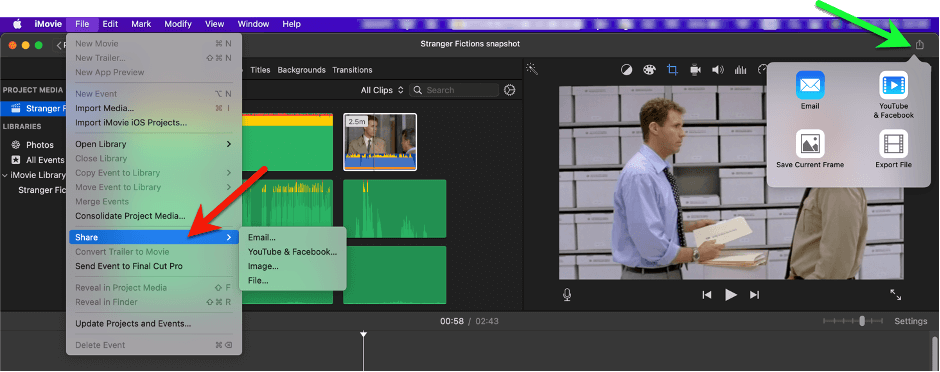Open the Stabilization camera tool
This screenshot has height=372, width=940.
(695, 70)
